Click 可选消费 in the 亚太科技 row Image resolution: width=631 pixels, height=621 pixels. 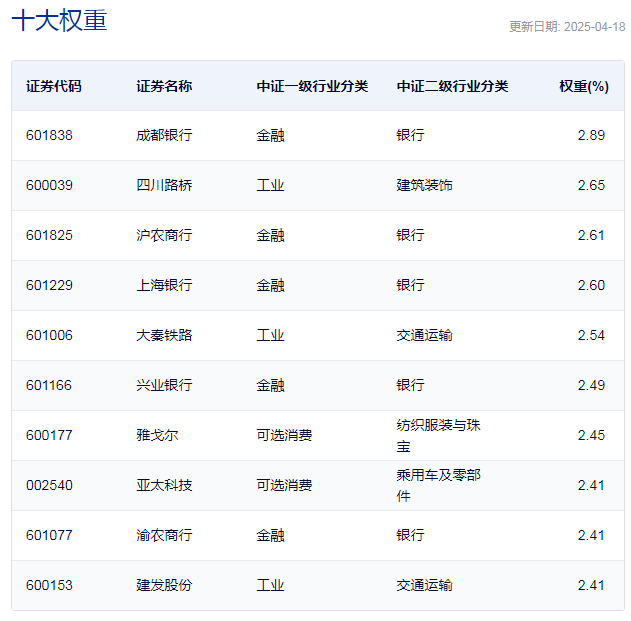285,485
